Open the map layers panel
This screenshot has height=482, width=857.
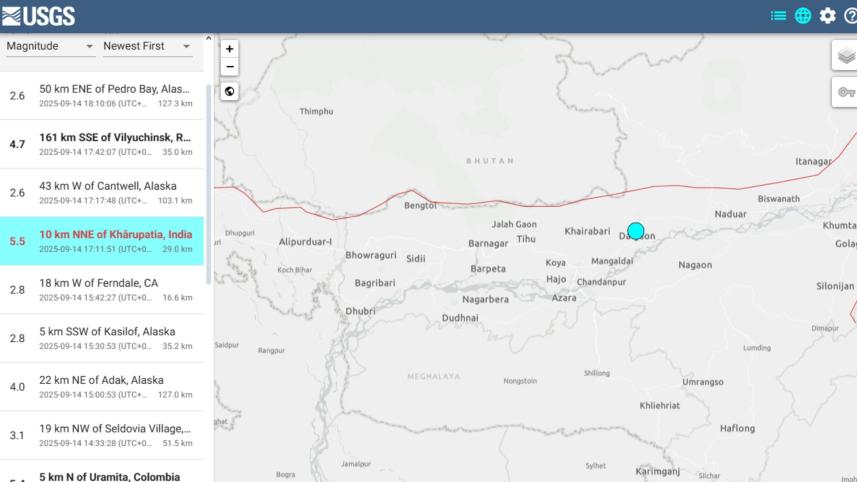point(846,56)
